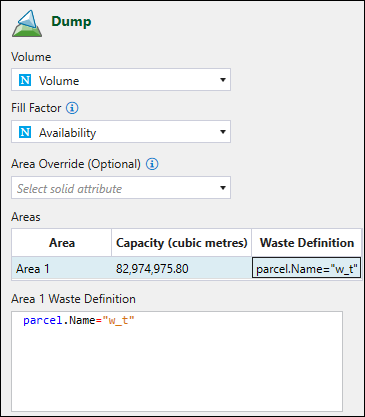
Task: Click the Dump mountain icon
Action: point(27,24)
